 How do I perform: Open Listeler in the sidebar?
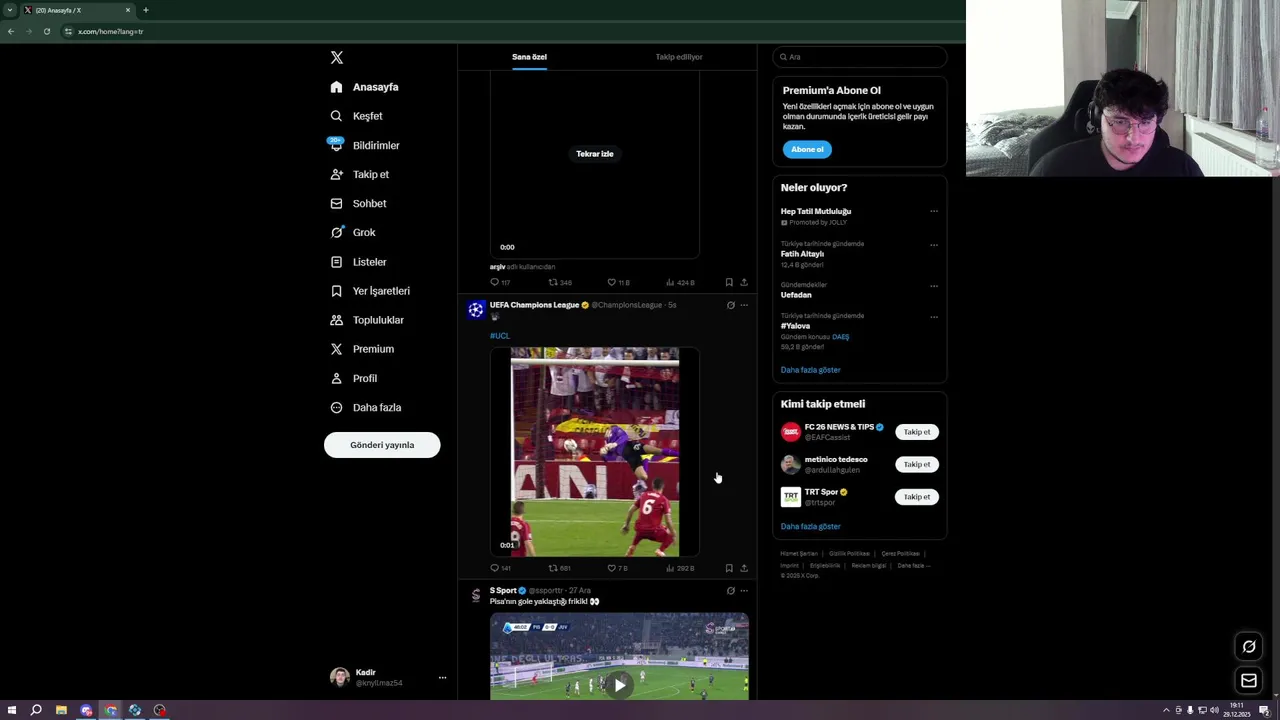tap(358, 262)
